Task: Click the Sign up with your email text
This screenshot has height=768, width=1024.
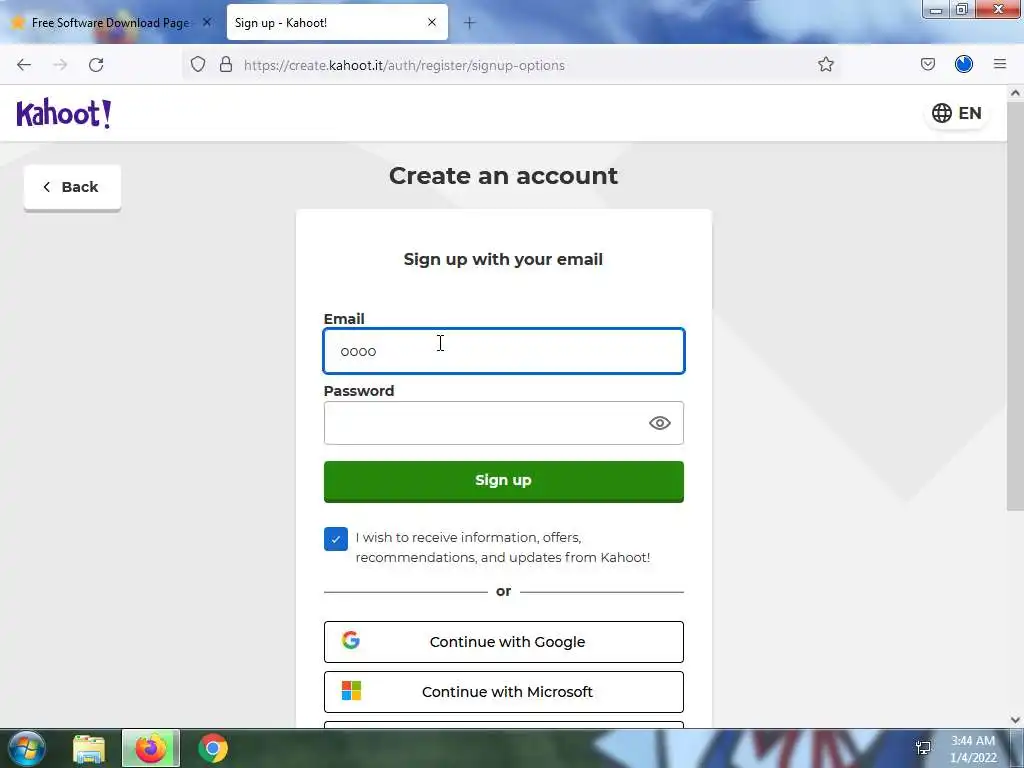Action: click(504, 259)
